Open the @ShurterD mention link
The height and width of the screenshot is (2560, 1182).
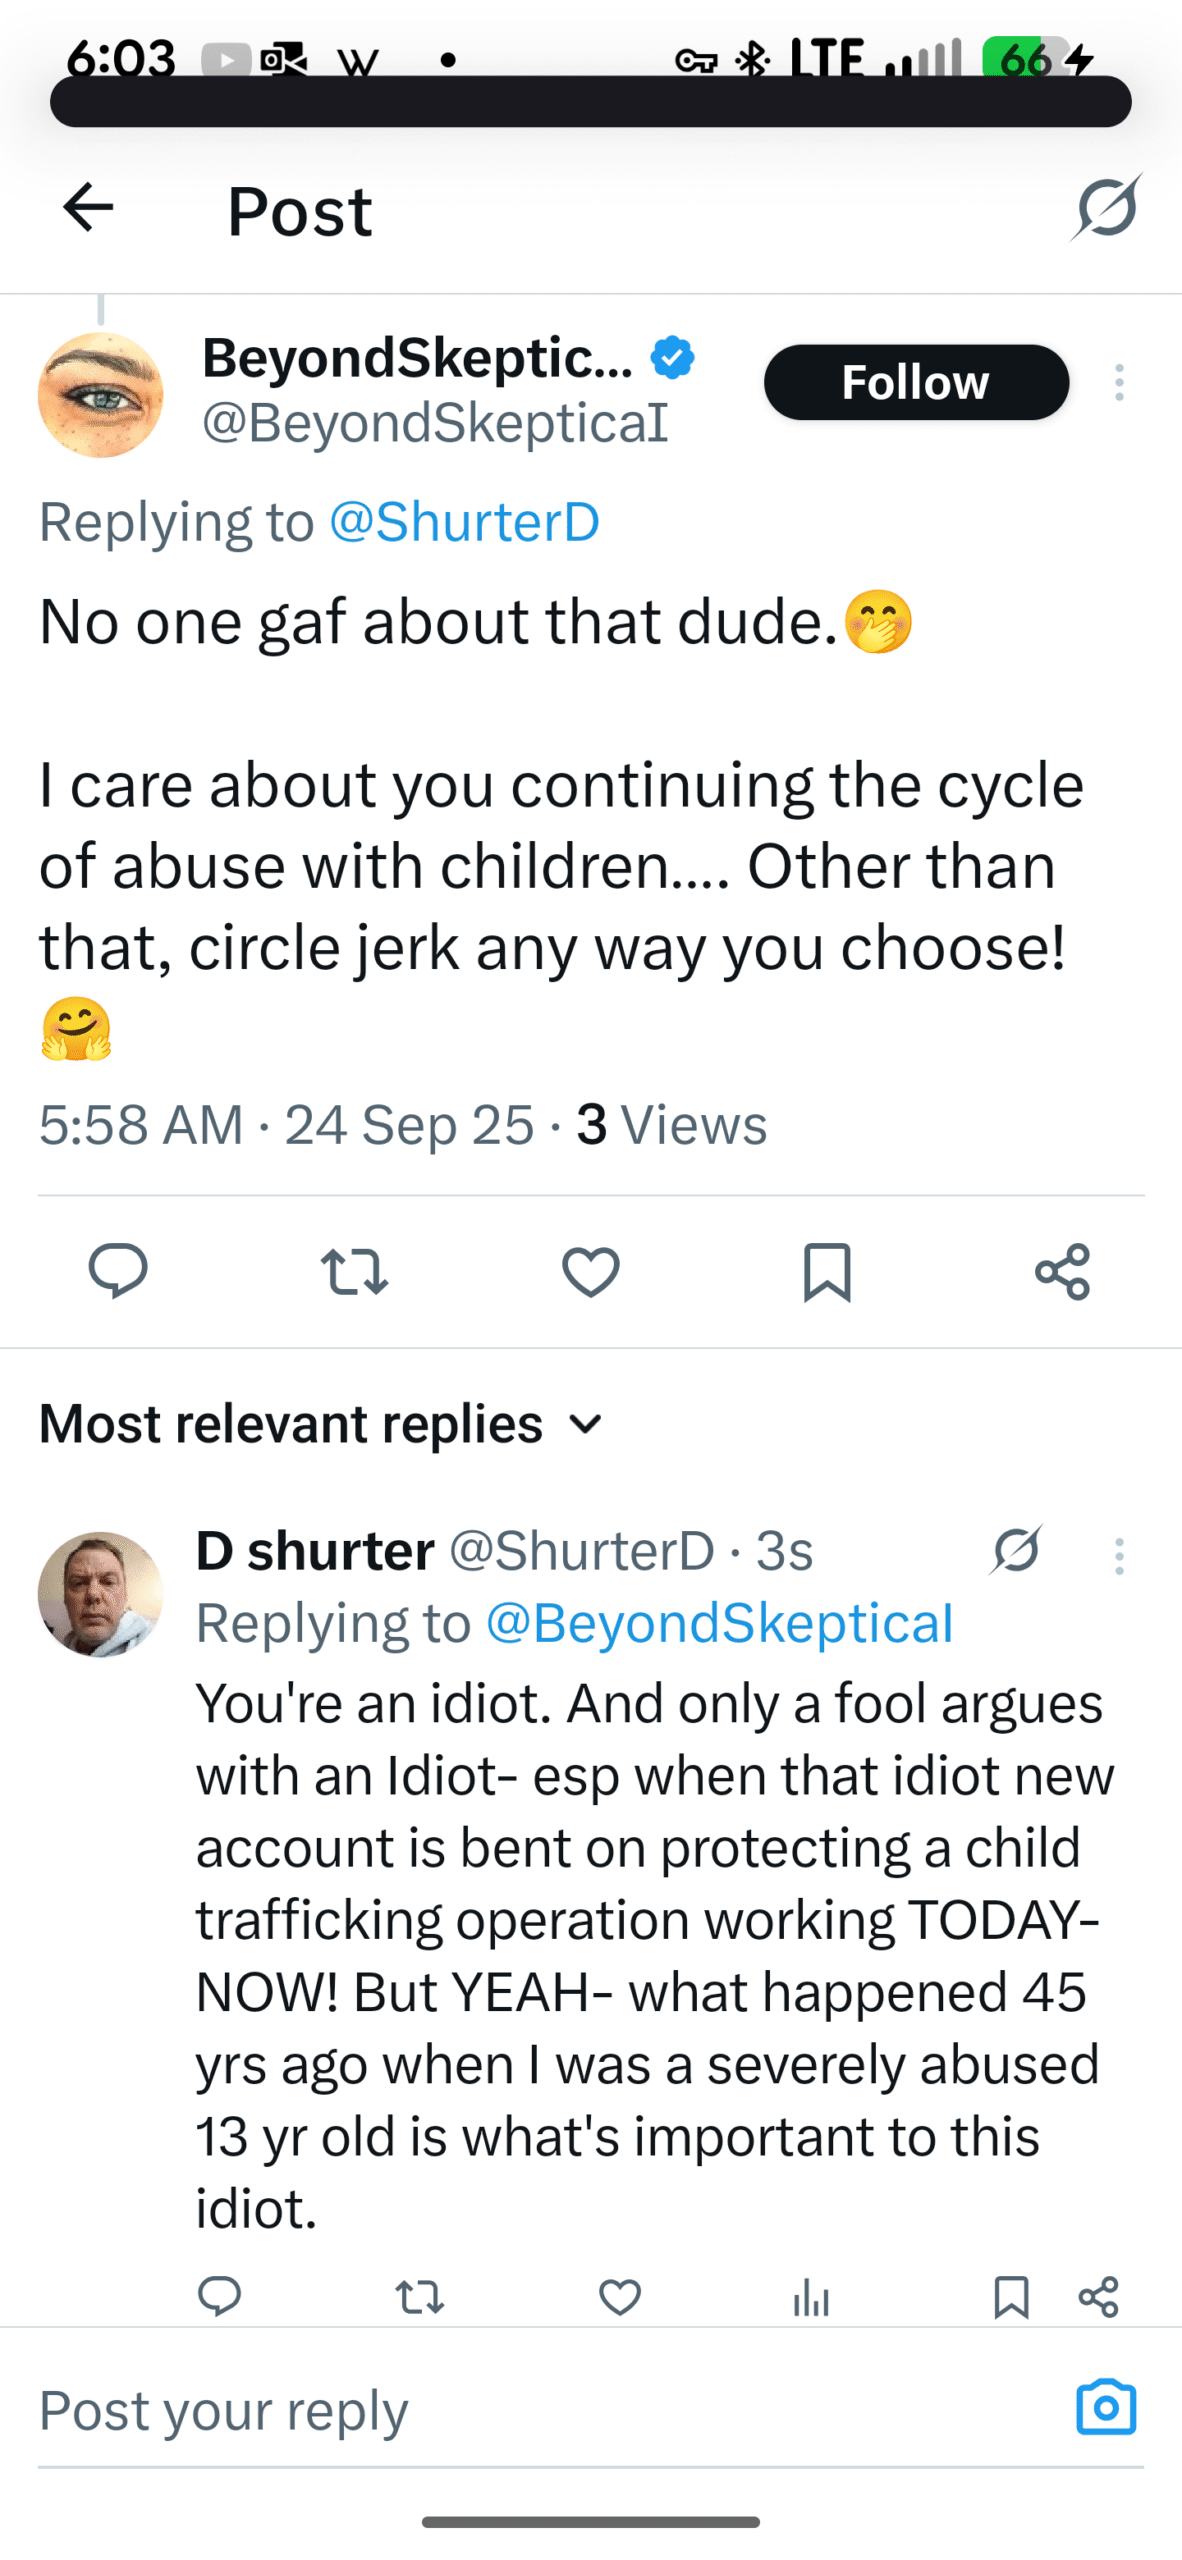click(x=464, y=521)
